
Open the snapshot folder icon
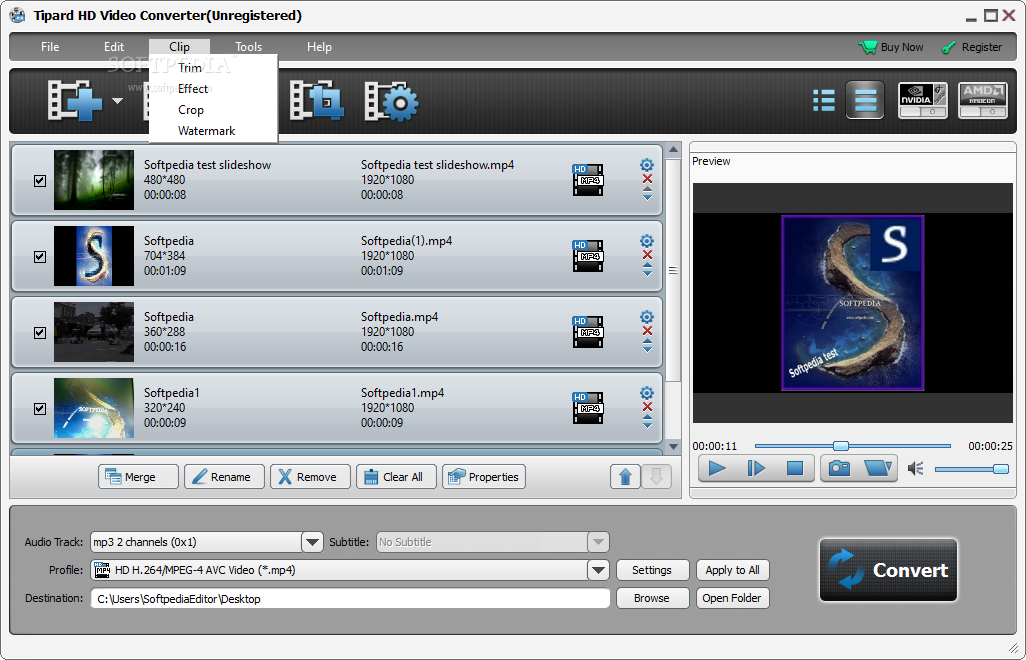point(877,468)
